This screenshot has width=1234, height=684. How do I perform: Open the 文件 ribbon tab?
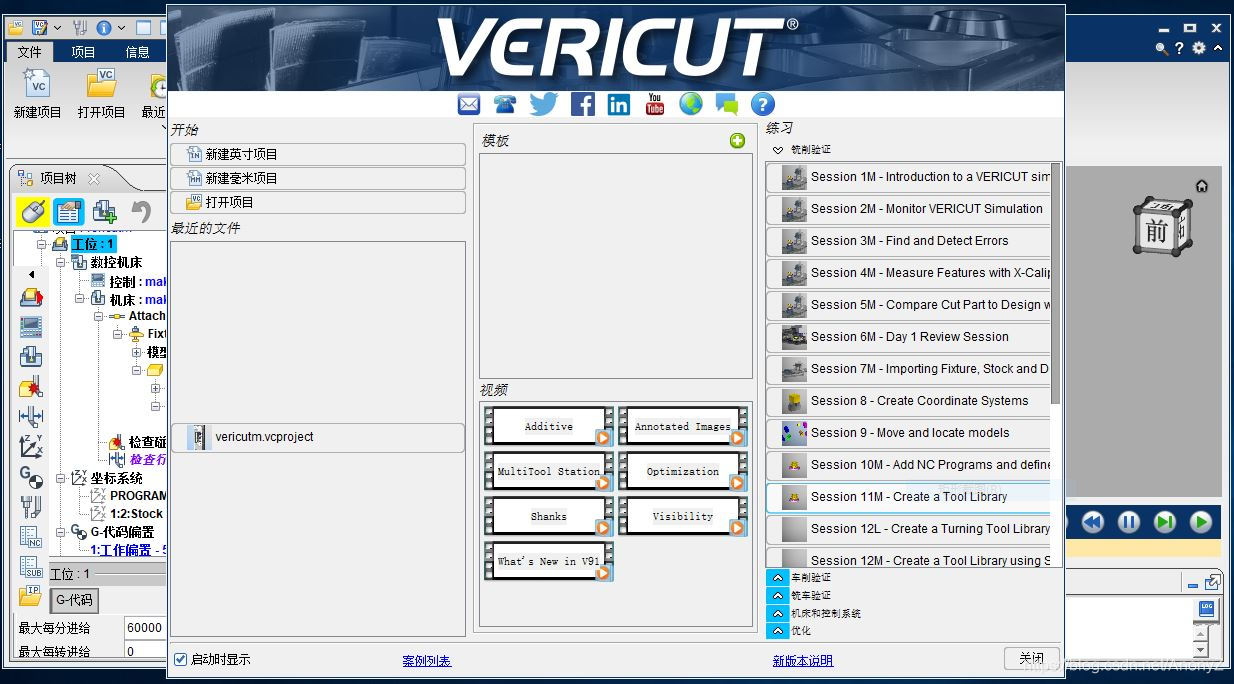click(x=30, y=52)
